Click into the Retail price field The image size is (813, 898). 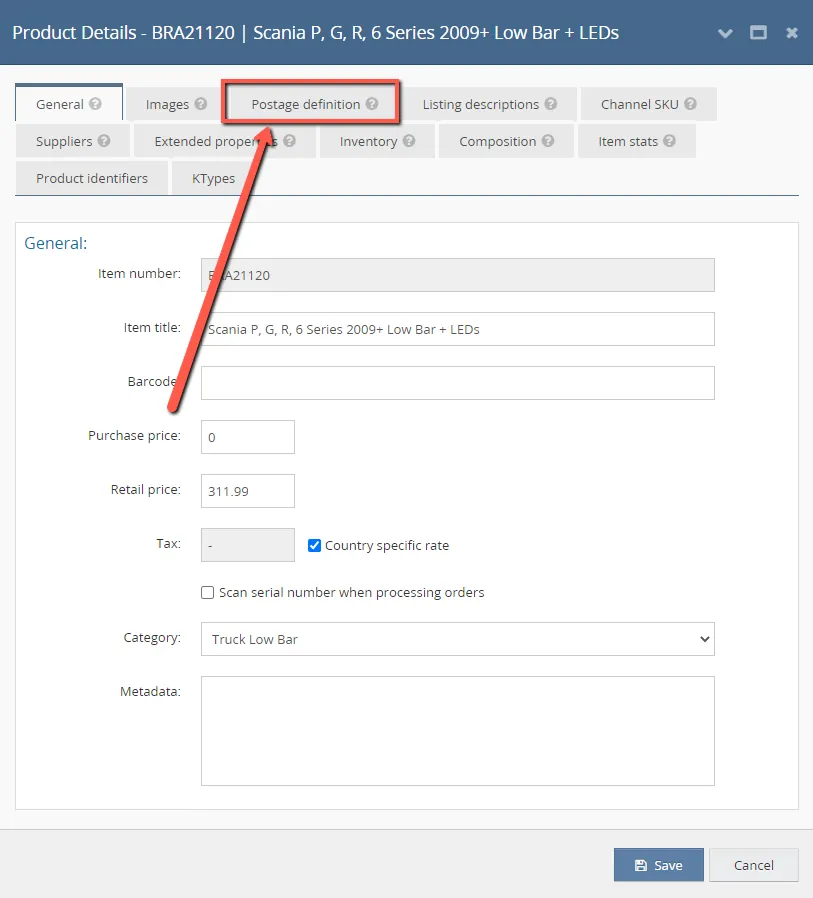click(247, 491)
